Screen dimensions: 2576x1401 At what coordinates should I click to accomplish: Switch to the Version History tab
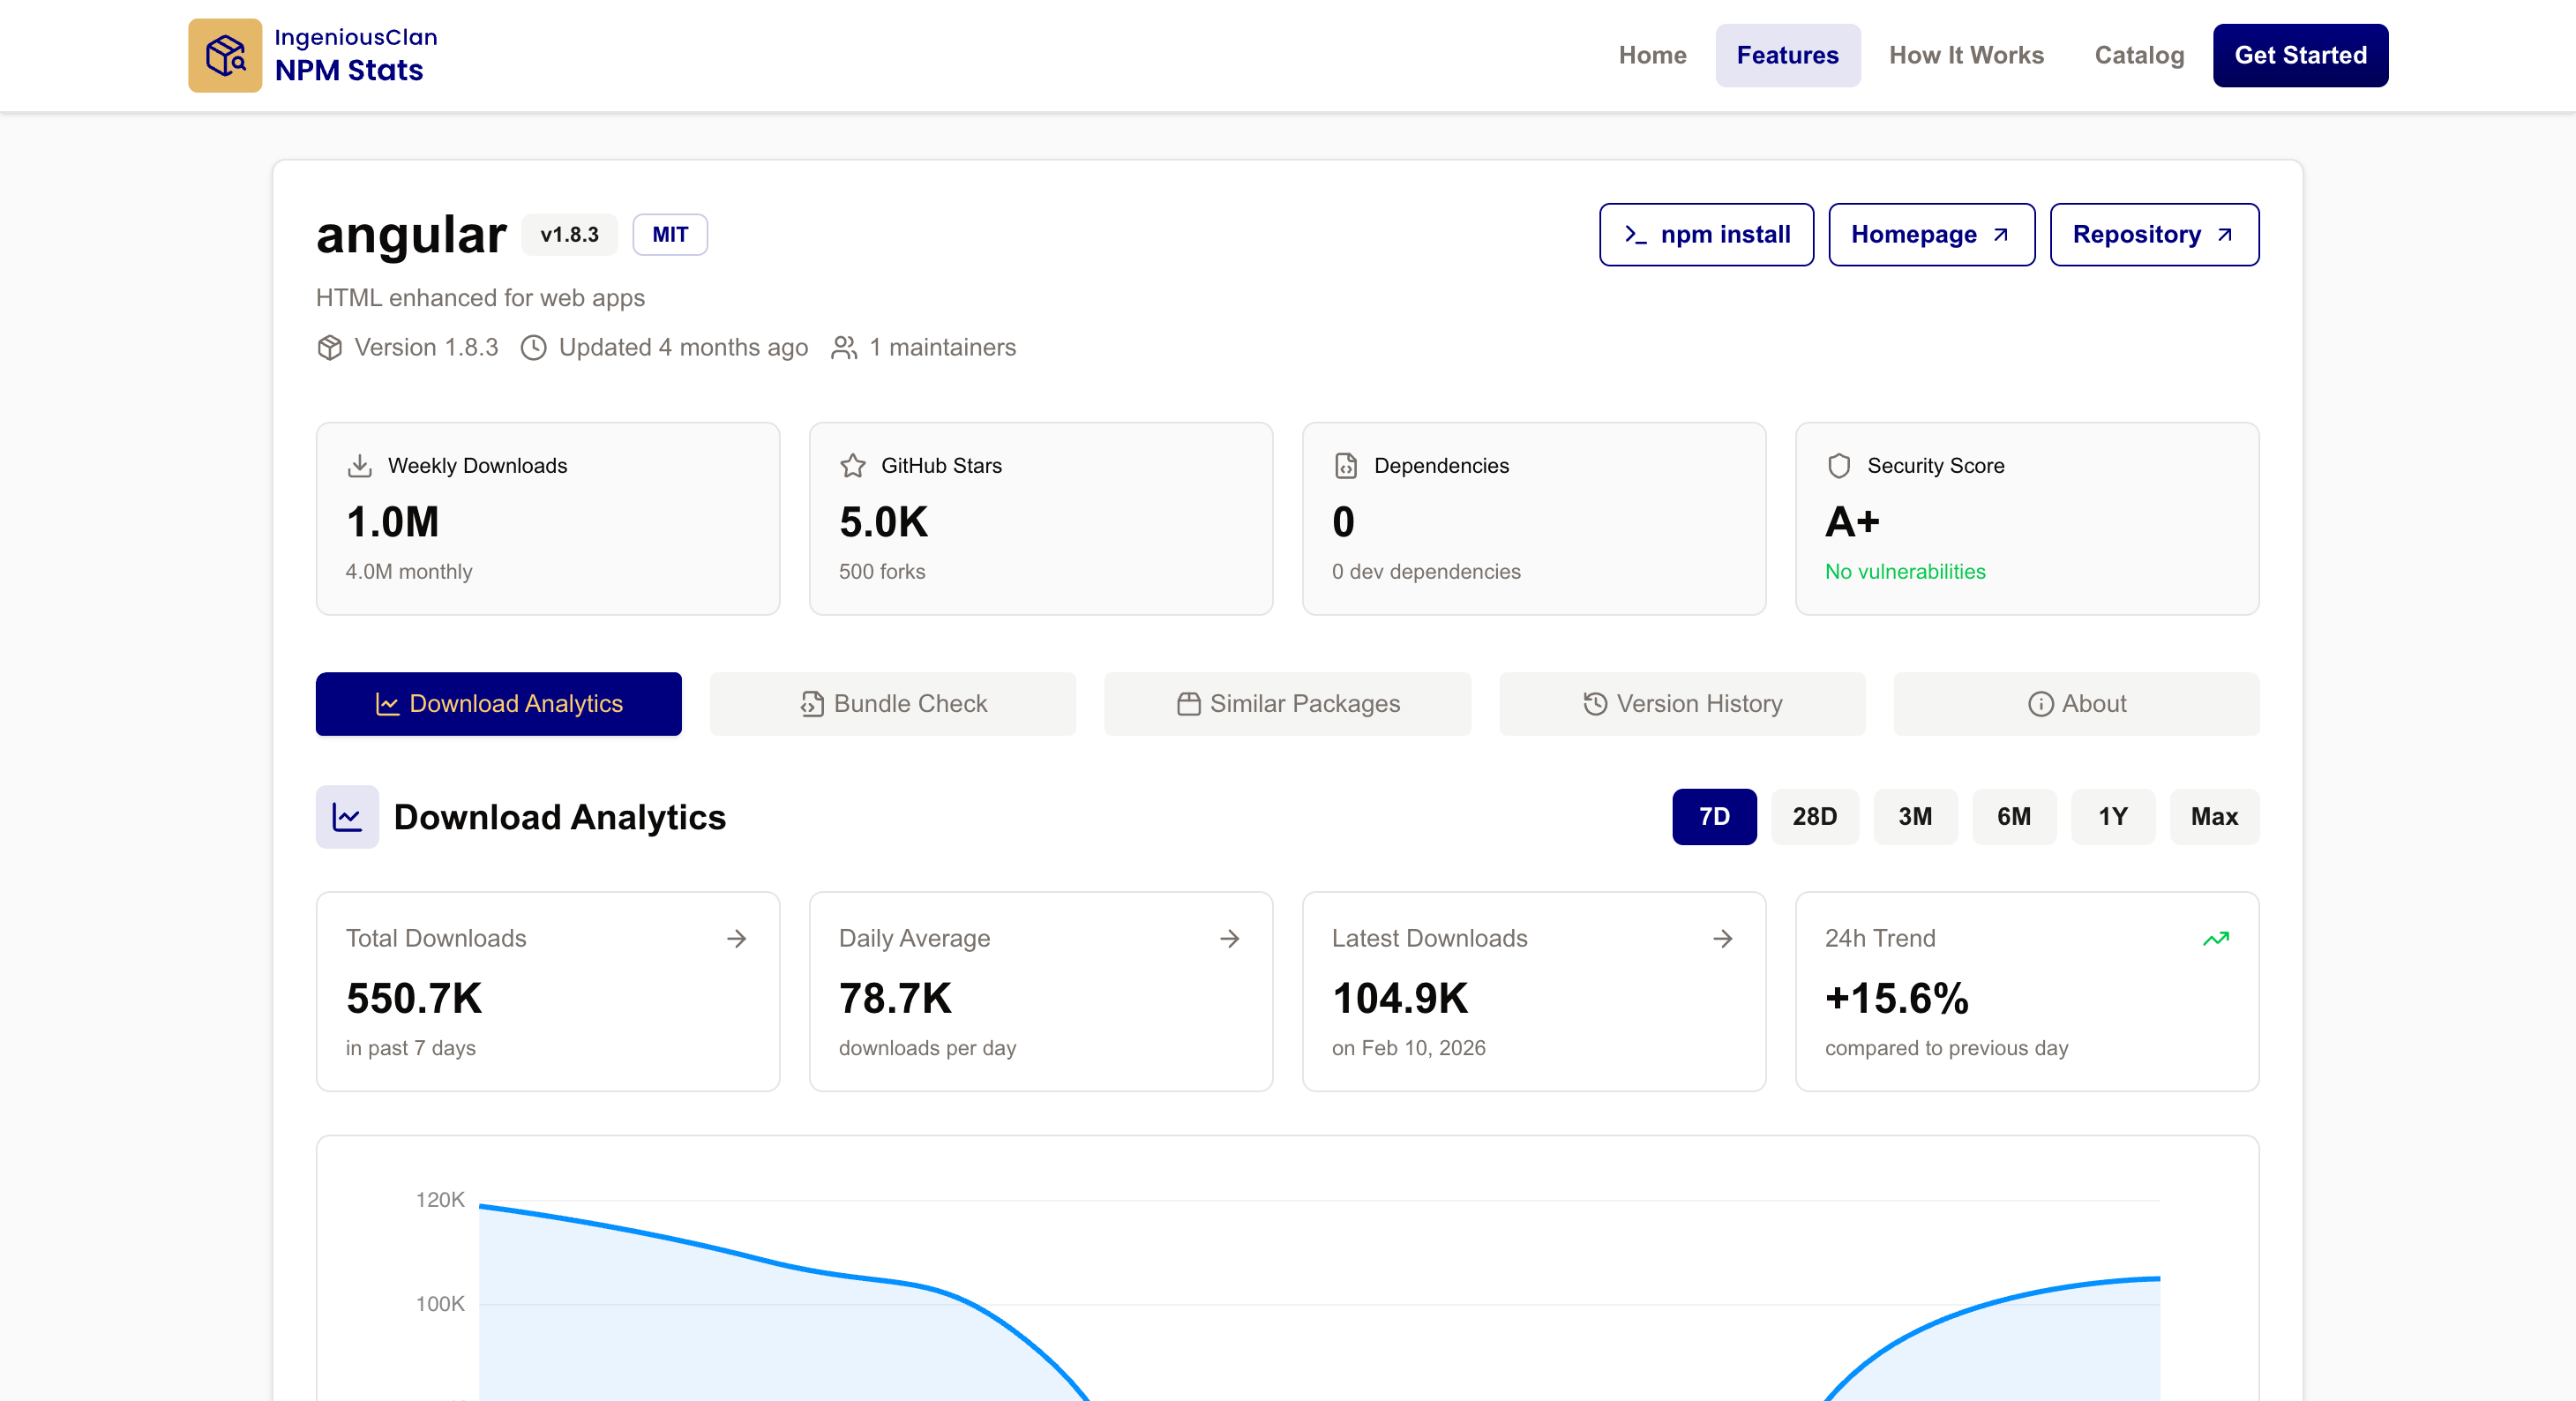[x=1680, y=703]
